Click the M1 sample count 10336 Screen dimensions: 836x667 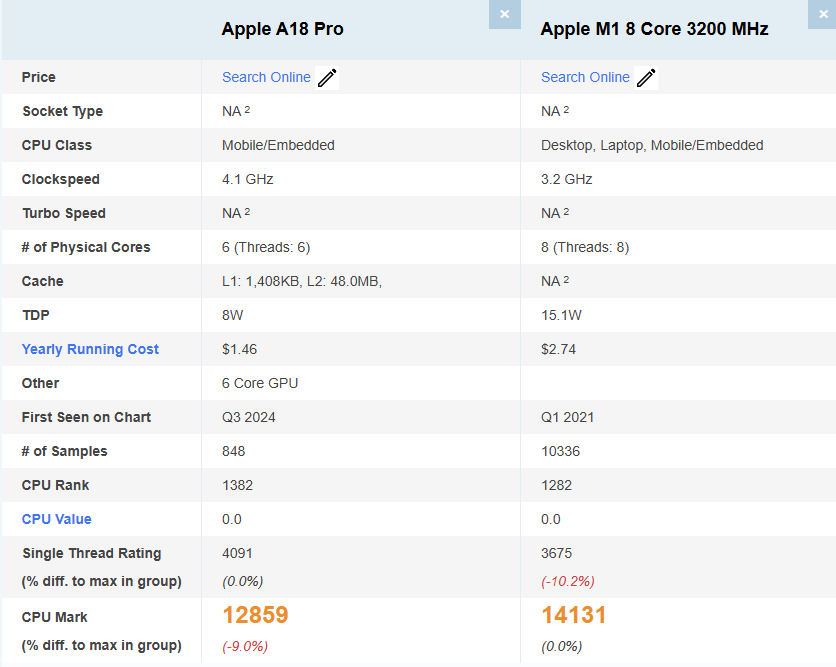click(560, 451)
